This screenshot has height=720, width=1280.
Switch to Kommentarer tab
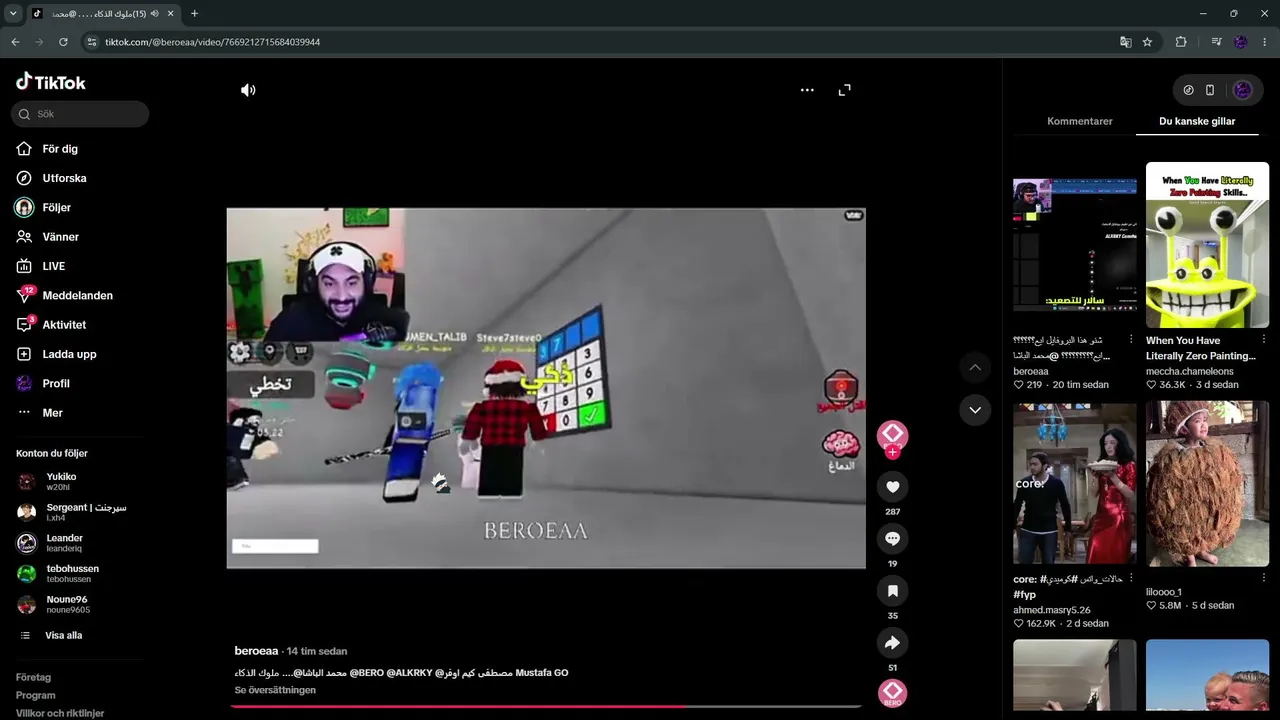pos(1080,121)
